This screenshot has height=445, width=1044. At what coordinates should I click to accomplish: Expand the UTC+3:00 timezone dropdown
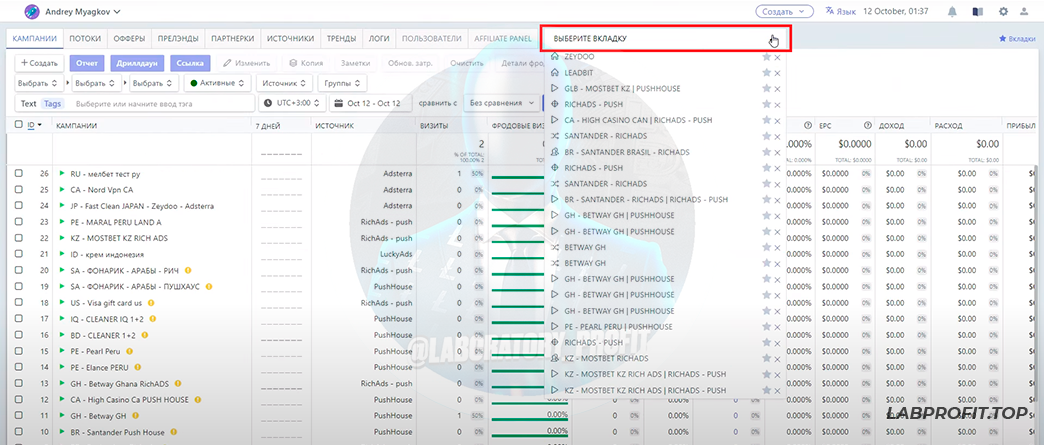(292, 103)
